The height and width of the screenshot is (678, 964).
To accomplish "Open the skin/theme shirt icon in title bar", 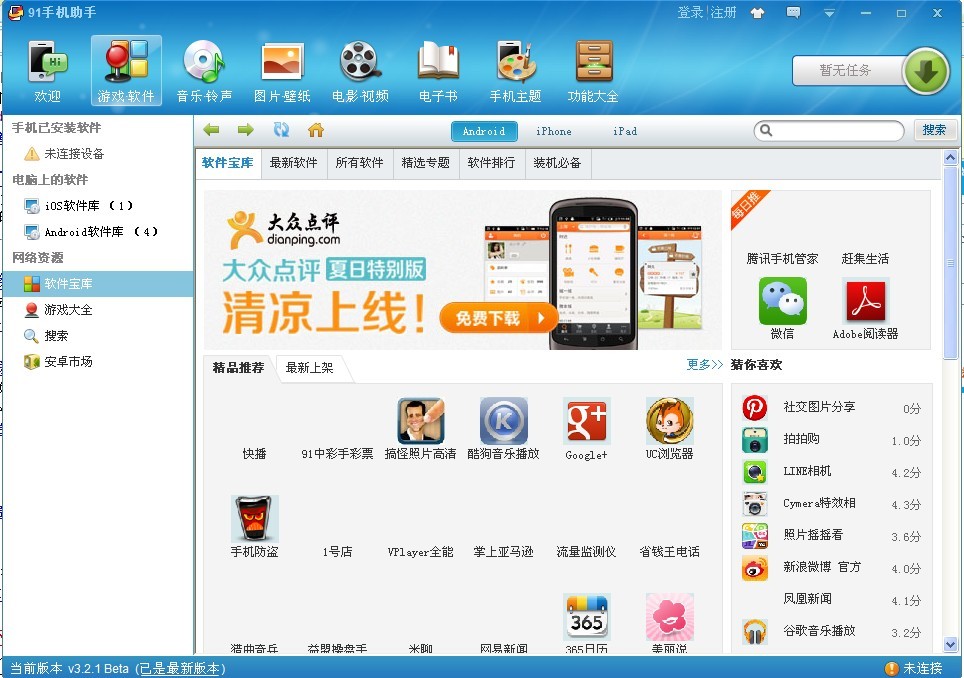I will pyautogui.click(x=757, y=13).
